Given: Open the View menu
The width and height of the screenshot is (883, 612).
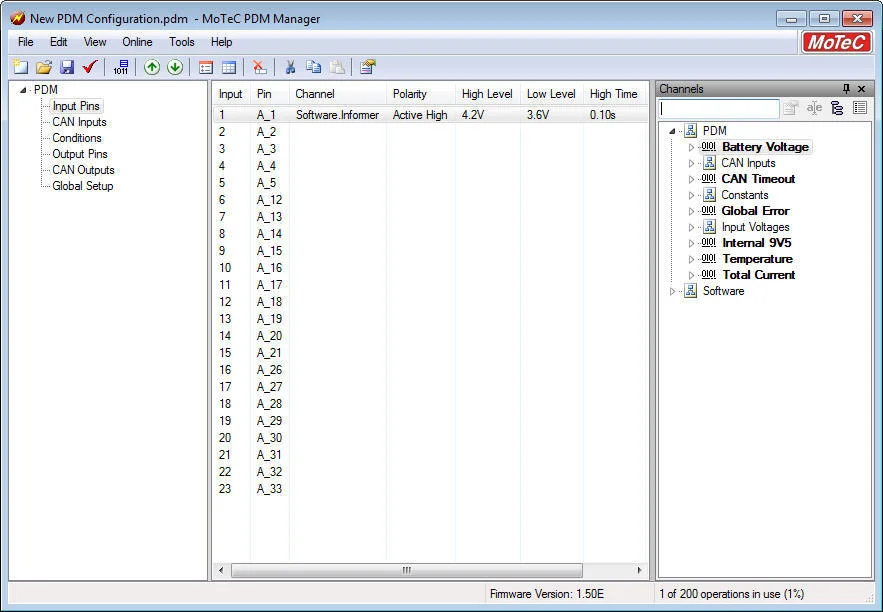Looking at the screenshot, I should coord(95,42).
